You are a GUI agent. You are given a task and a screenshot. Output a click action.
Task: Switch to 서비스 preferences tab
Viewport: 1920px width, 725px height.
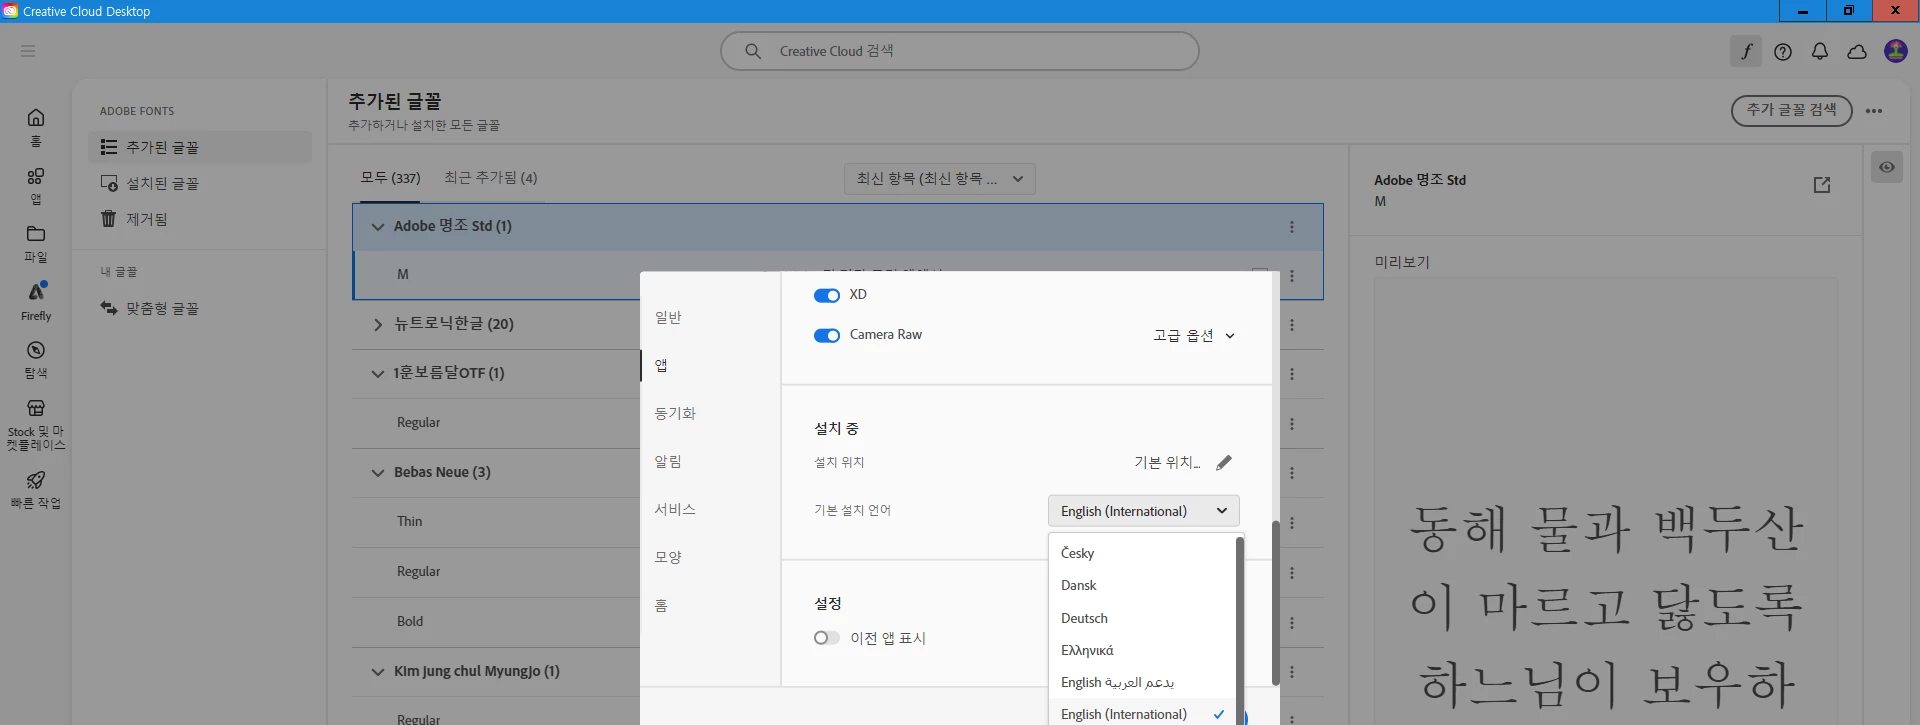click(675, 509)
